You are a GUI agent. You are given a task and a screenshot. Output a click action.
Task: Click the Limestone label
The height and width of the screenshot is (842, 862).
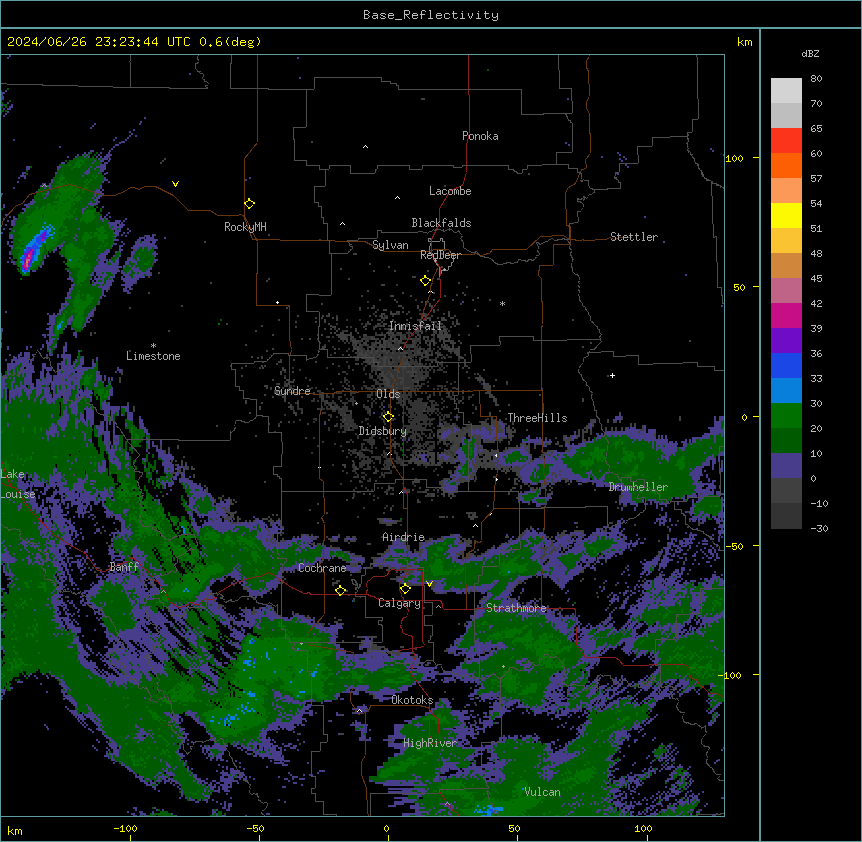click(153, 356)
